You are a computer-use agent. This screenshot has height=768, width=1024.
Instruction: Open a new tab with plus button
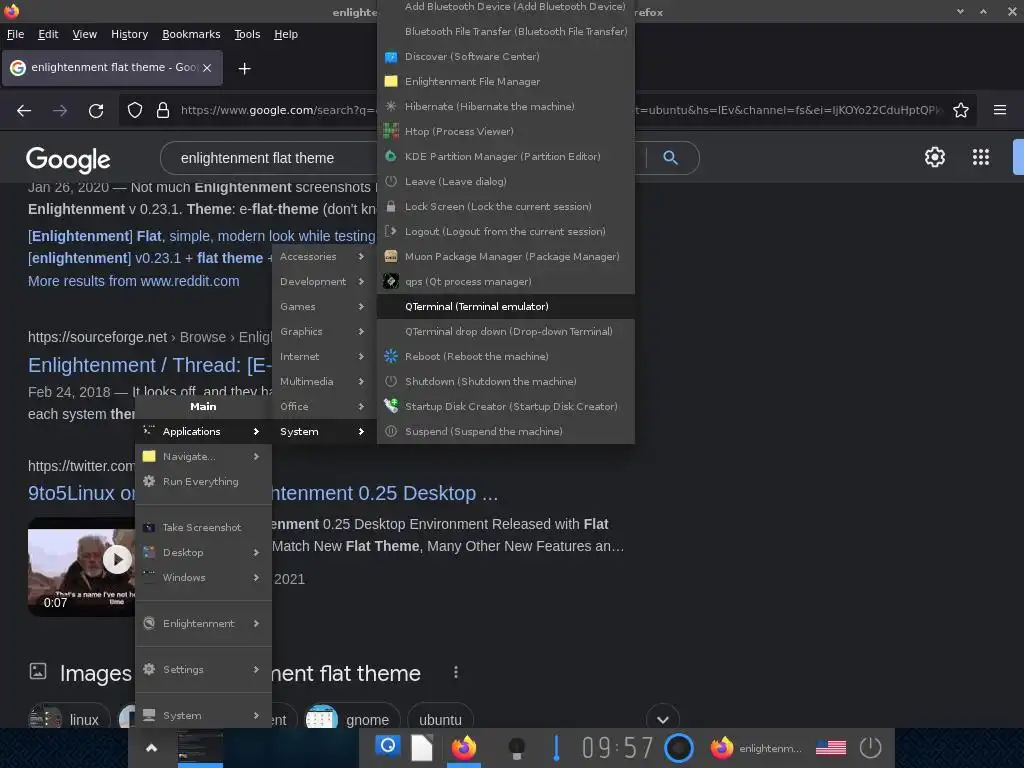pyautogui.click(x=244, y=69)
